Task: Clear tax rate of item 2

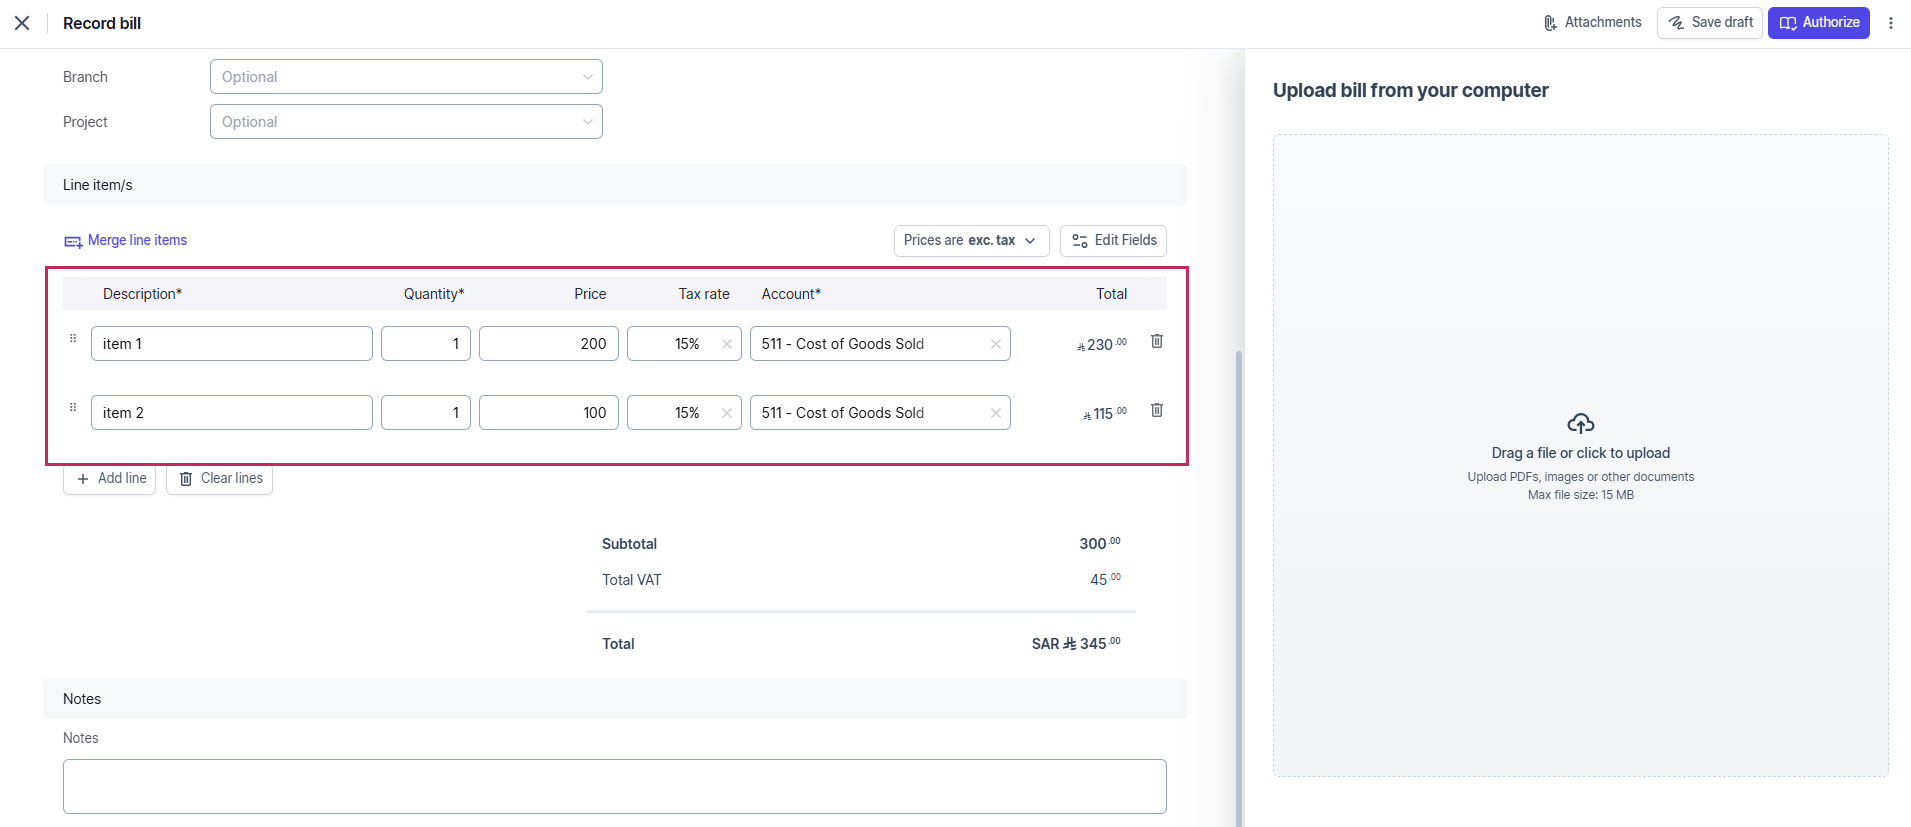Action: coord(727,413)
